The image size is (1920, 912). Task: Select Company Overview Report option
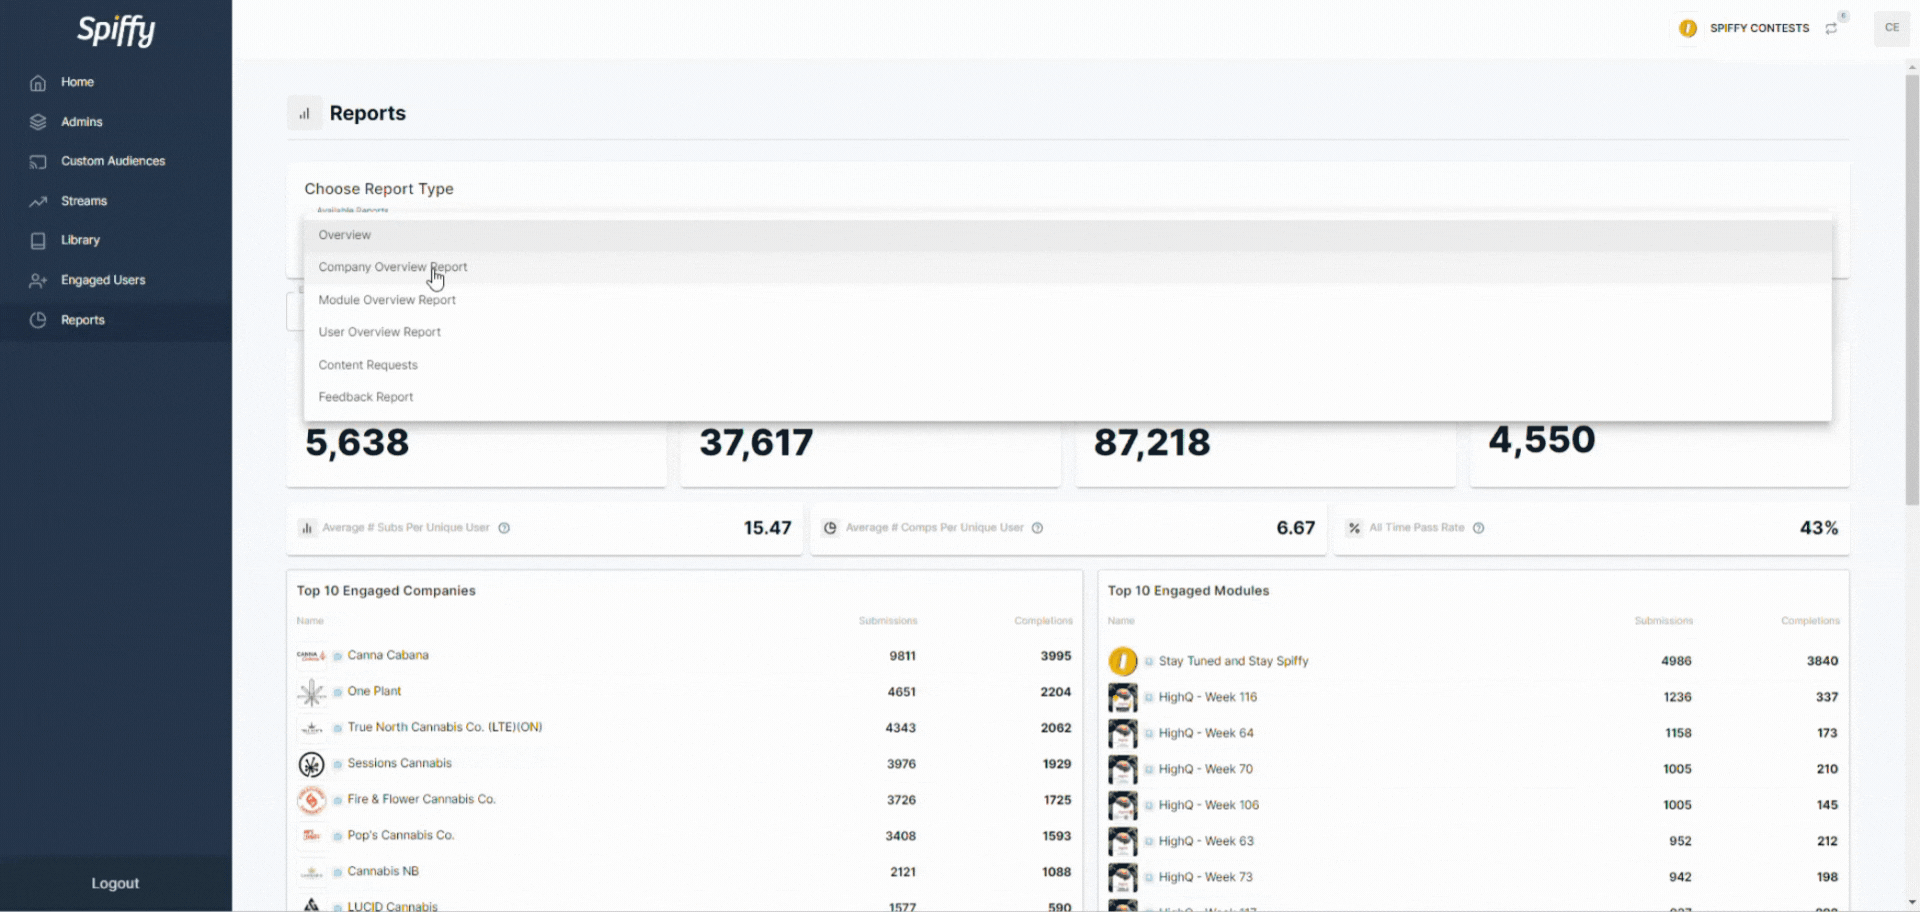[392, 267]
